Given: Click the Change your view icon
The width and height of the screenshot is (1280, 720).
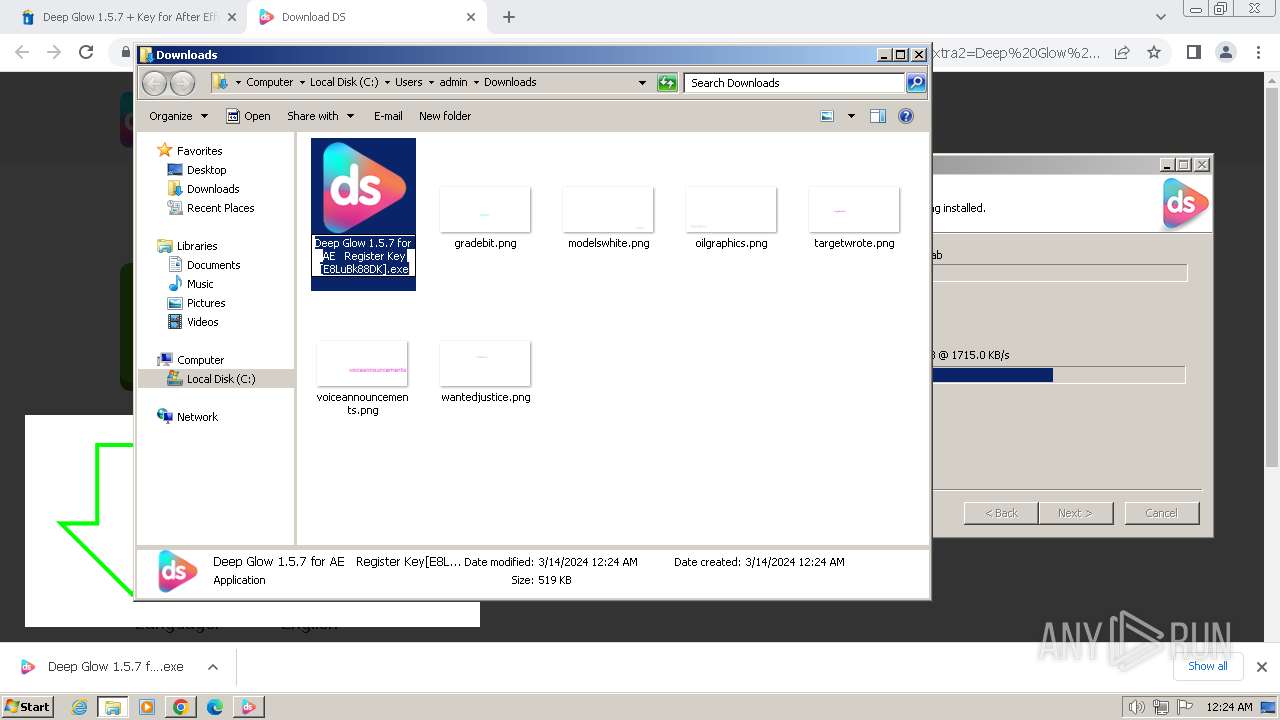Looking at the screenshot, I should [827, 116].
